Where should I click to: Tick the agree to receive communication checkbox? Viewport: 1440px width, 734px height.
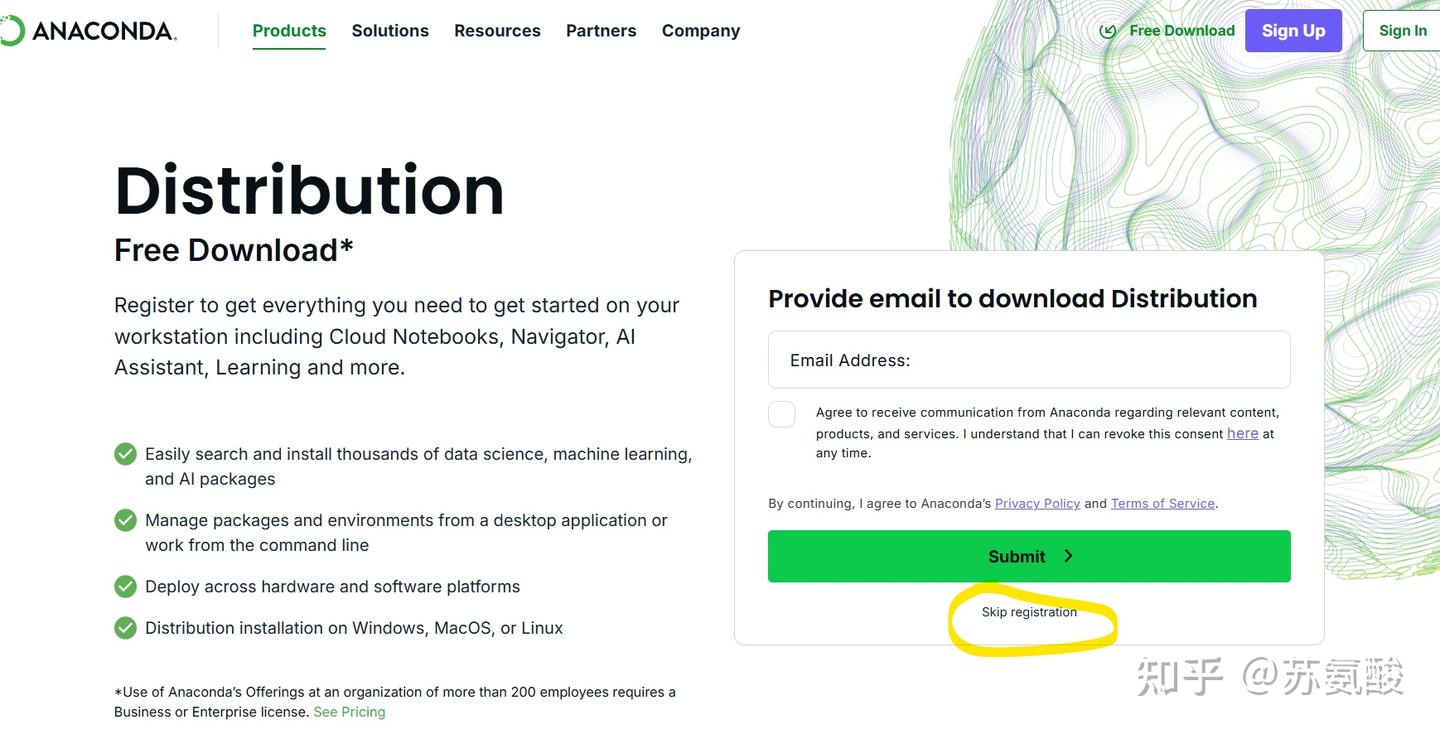pyautogui.click(x=782, y=414)
